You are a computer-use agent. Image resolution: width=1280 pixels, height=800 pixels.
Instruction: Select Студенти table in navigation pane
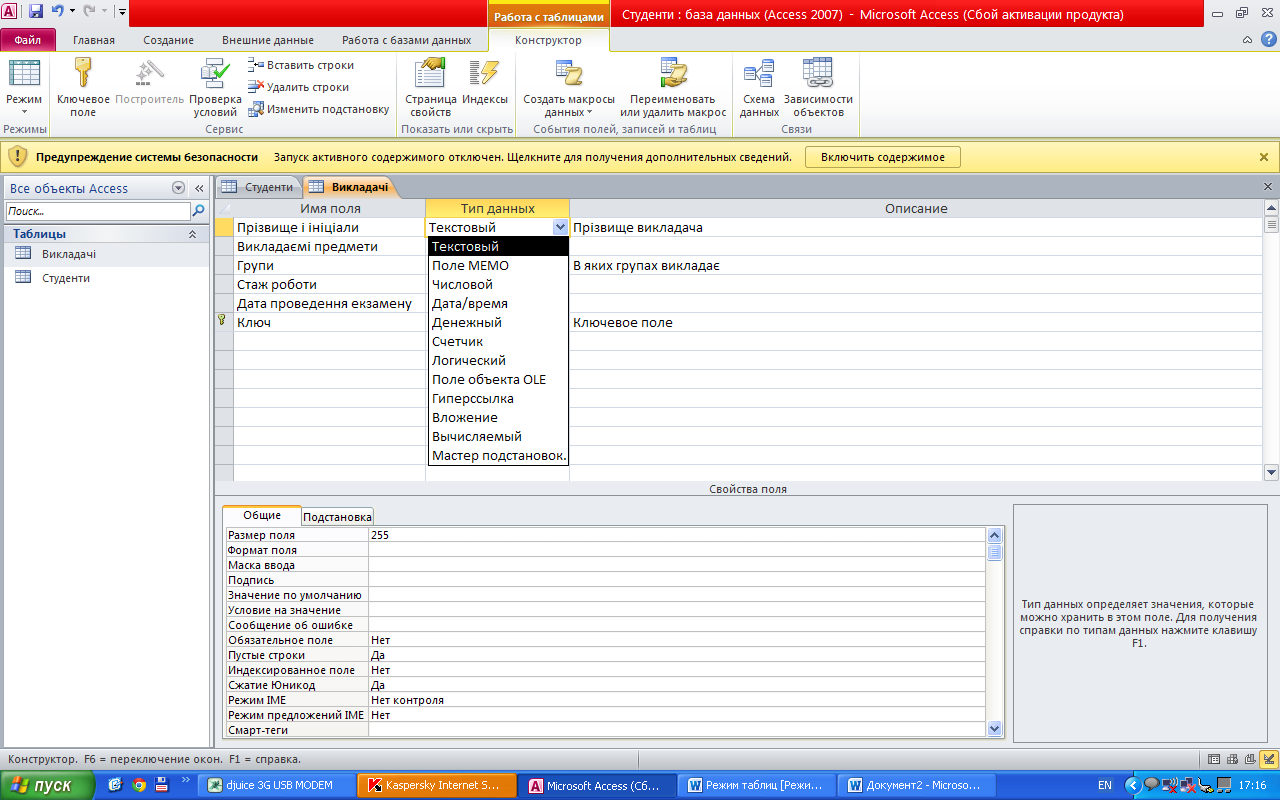105,278
